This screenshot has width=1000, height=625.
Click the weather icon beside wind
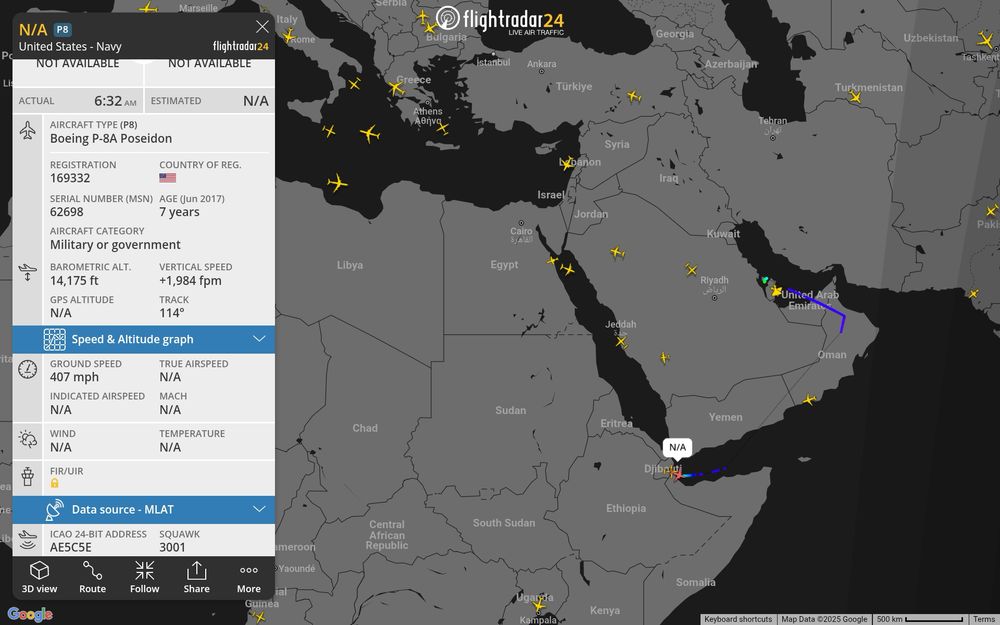pyautogui.click(x=27, y=439)
